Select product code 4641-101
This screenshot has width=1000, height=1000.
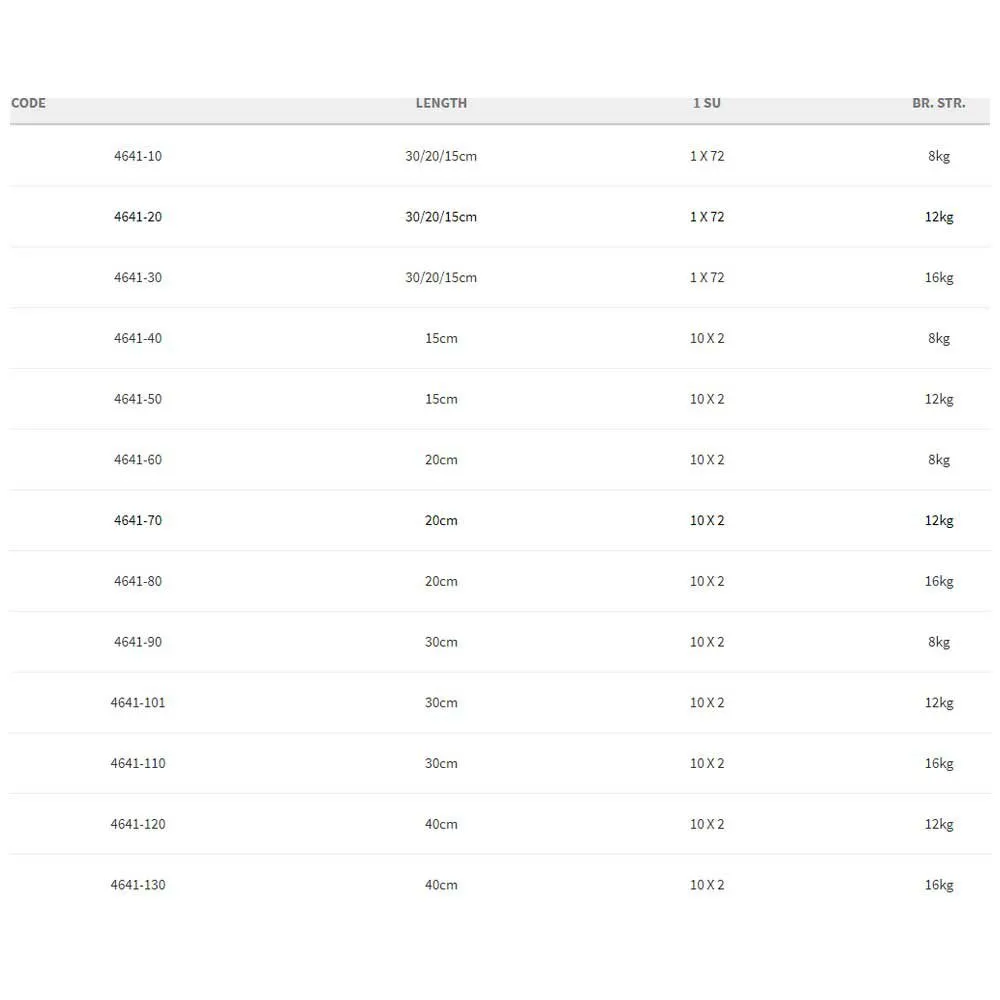coord(138,703)
